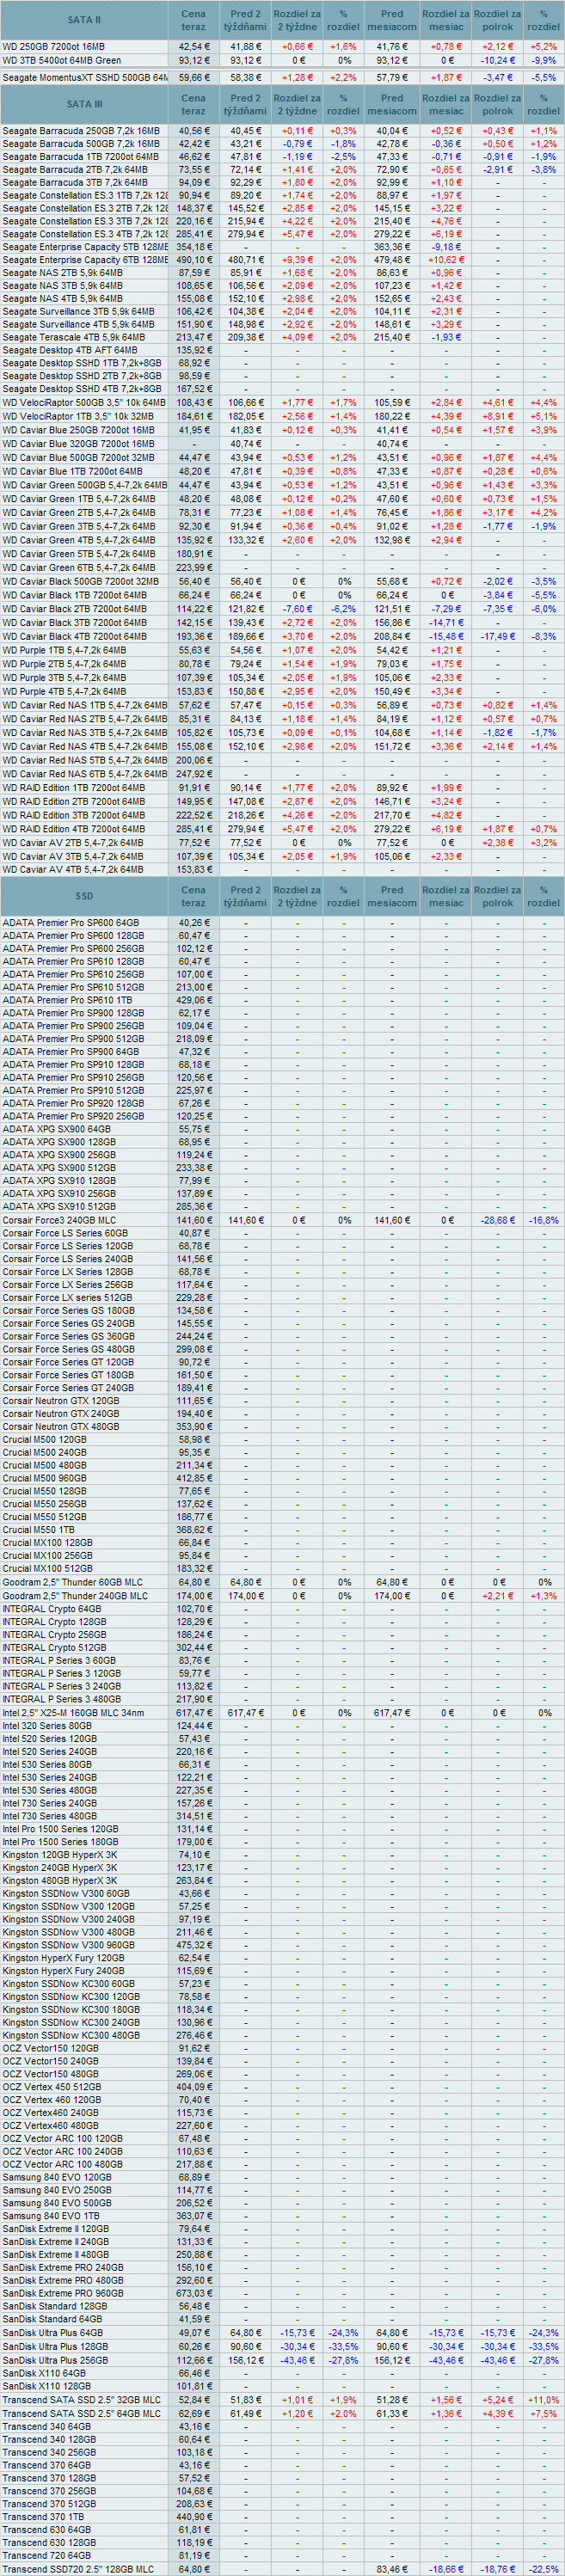This screenshot has width=565, height=2576.
Task: Click the 440,90 € price of Transcend 370 1TB
Action: coord(194,2517)
